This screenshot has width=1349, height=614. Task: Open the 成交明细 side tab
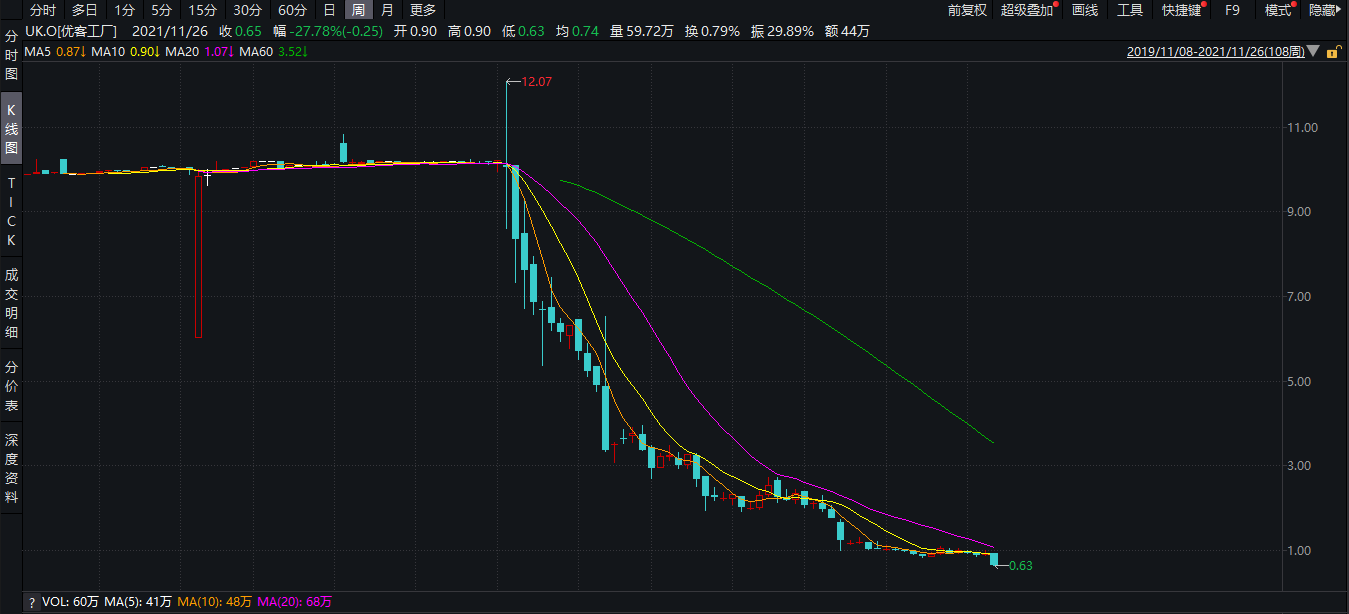(x=11, y=303)
